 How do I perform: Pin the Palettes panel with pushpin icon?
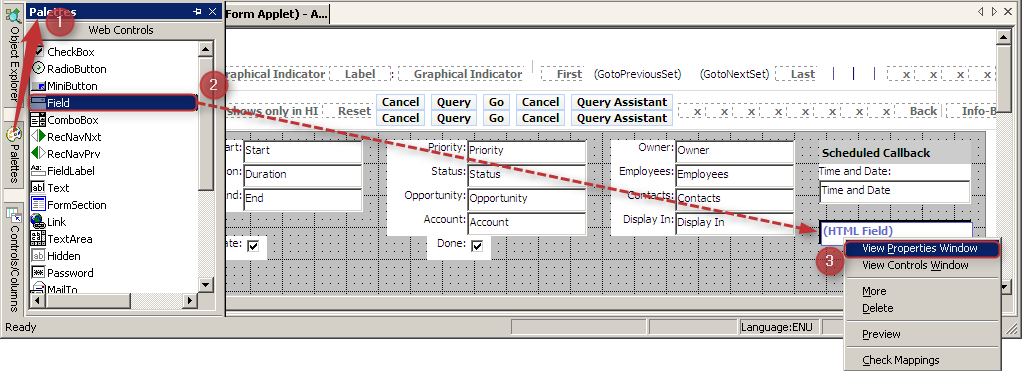197,12
